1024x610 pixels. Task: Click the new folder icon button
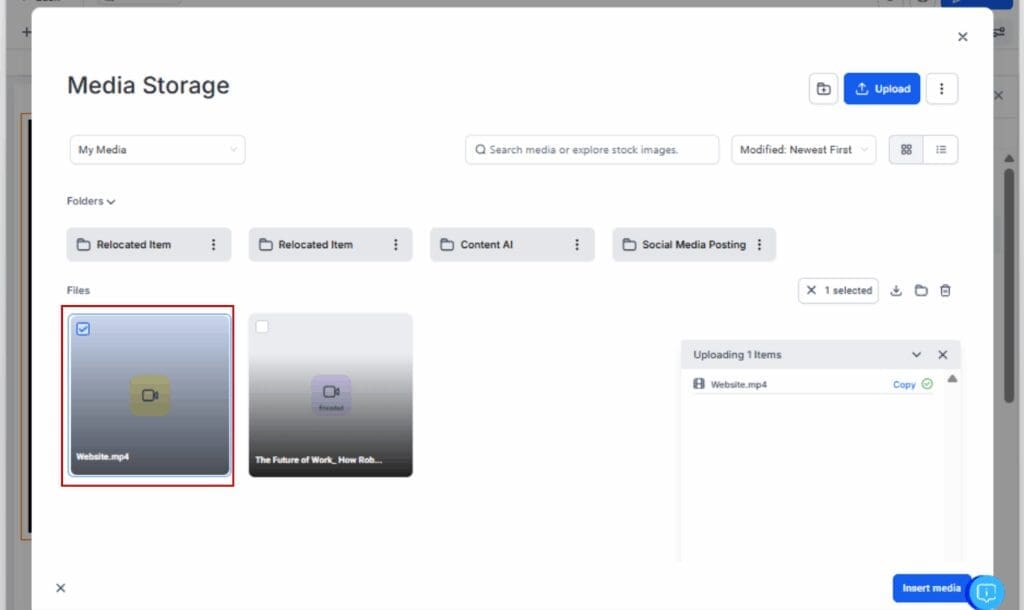(x=823, y=89)
